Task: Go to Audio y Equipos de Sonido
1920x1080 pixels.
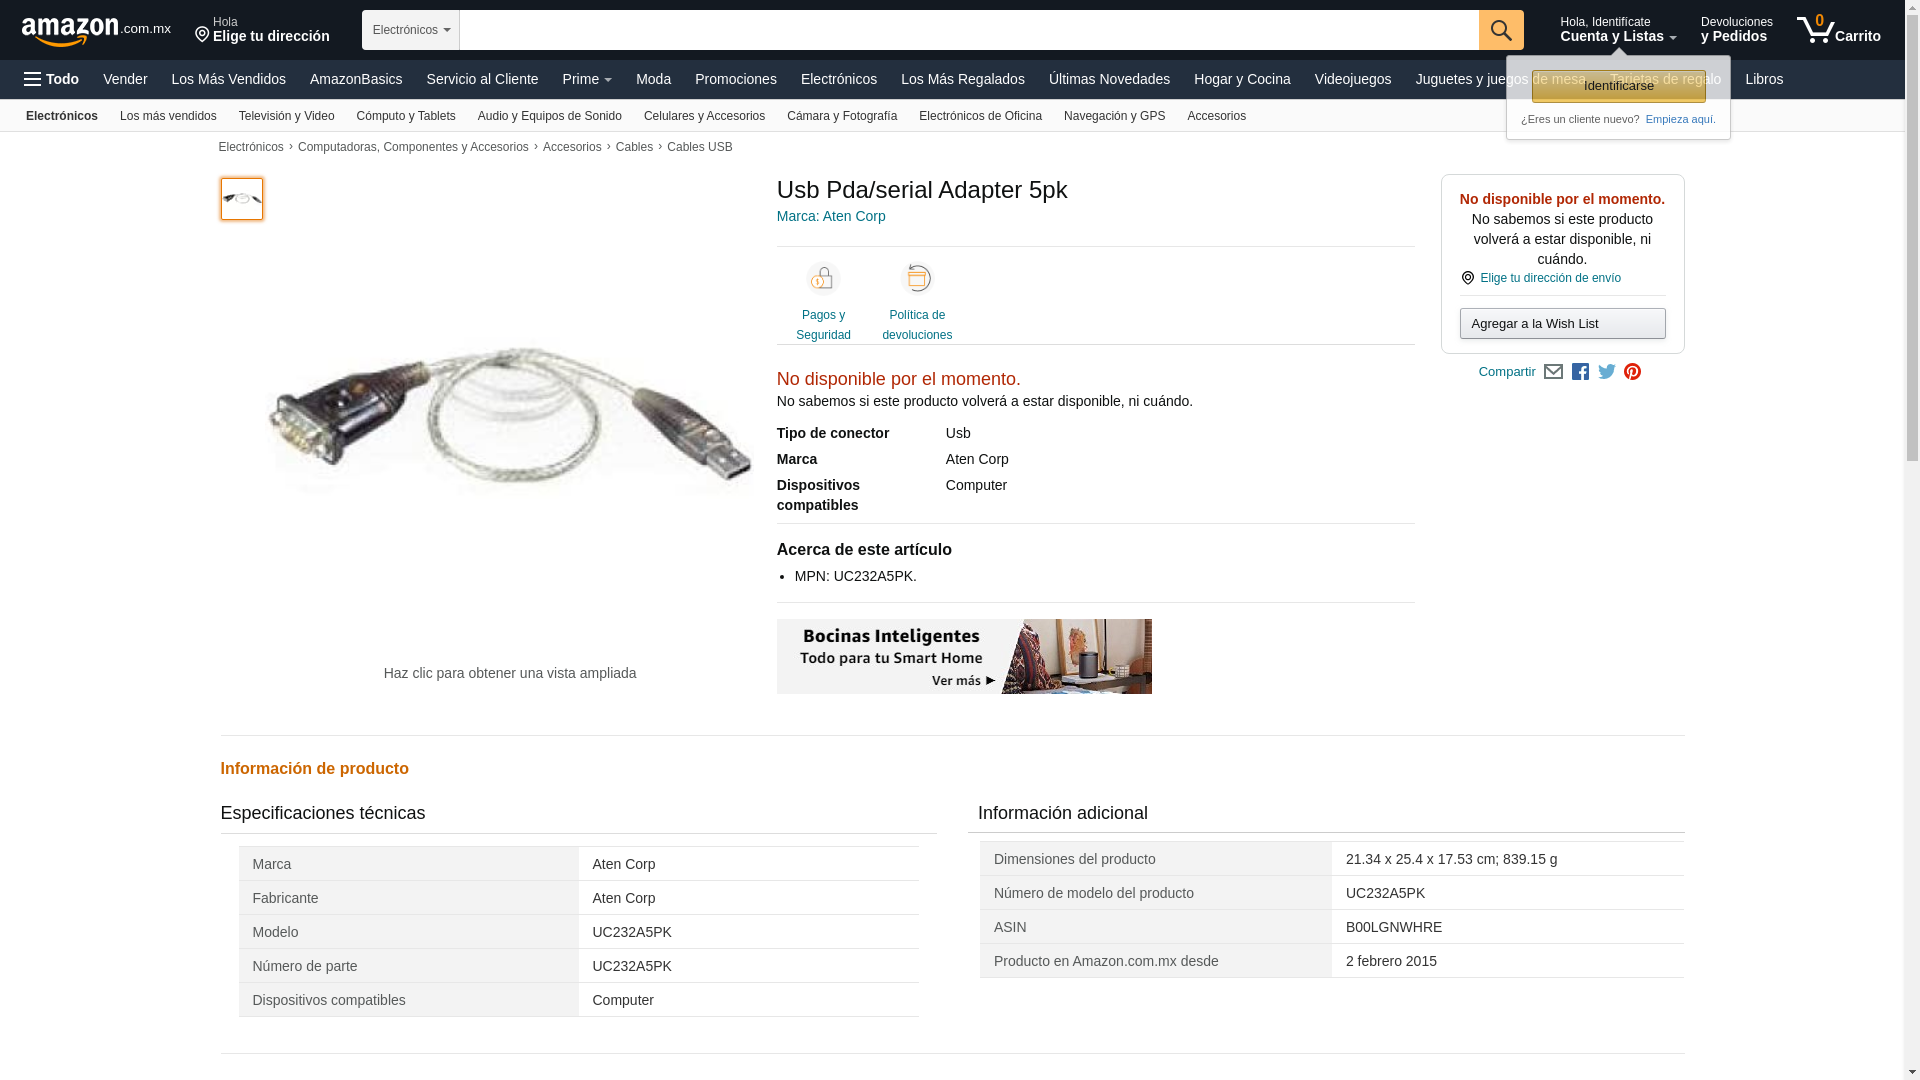Action: [549, 116]
